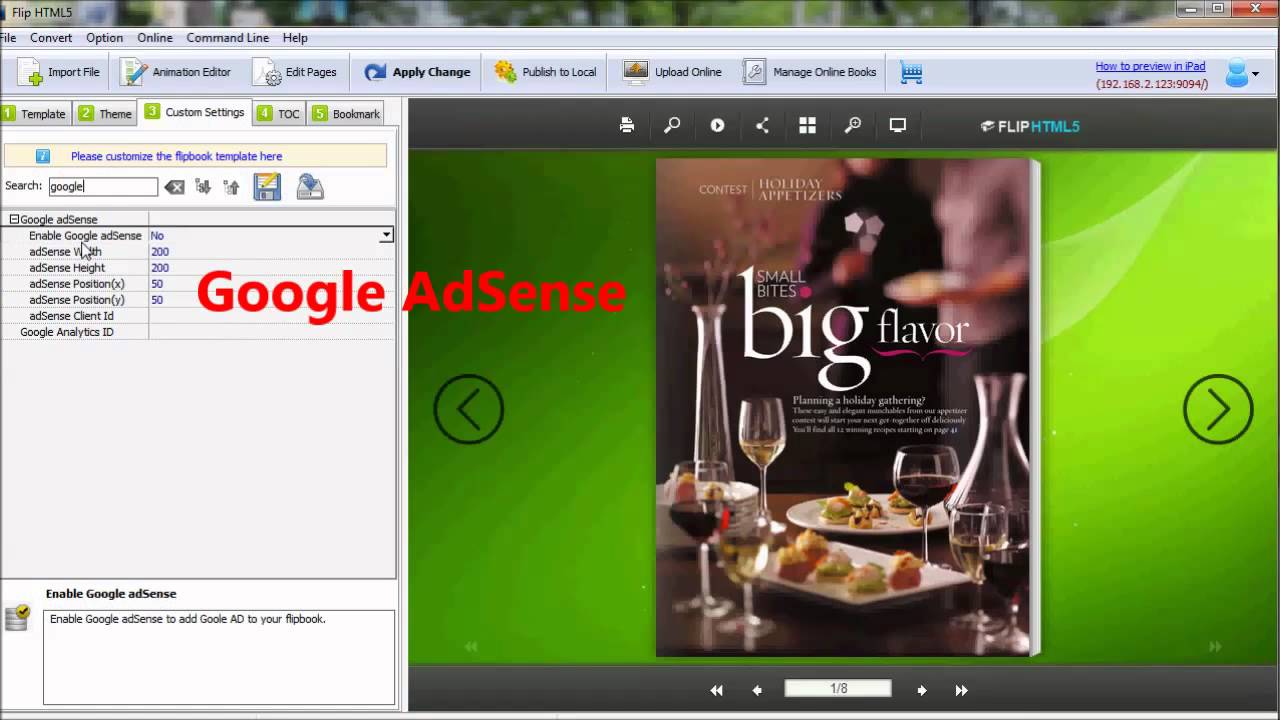
Task: Click the Import File toolbar button
Action: pos(59,73)
